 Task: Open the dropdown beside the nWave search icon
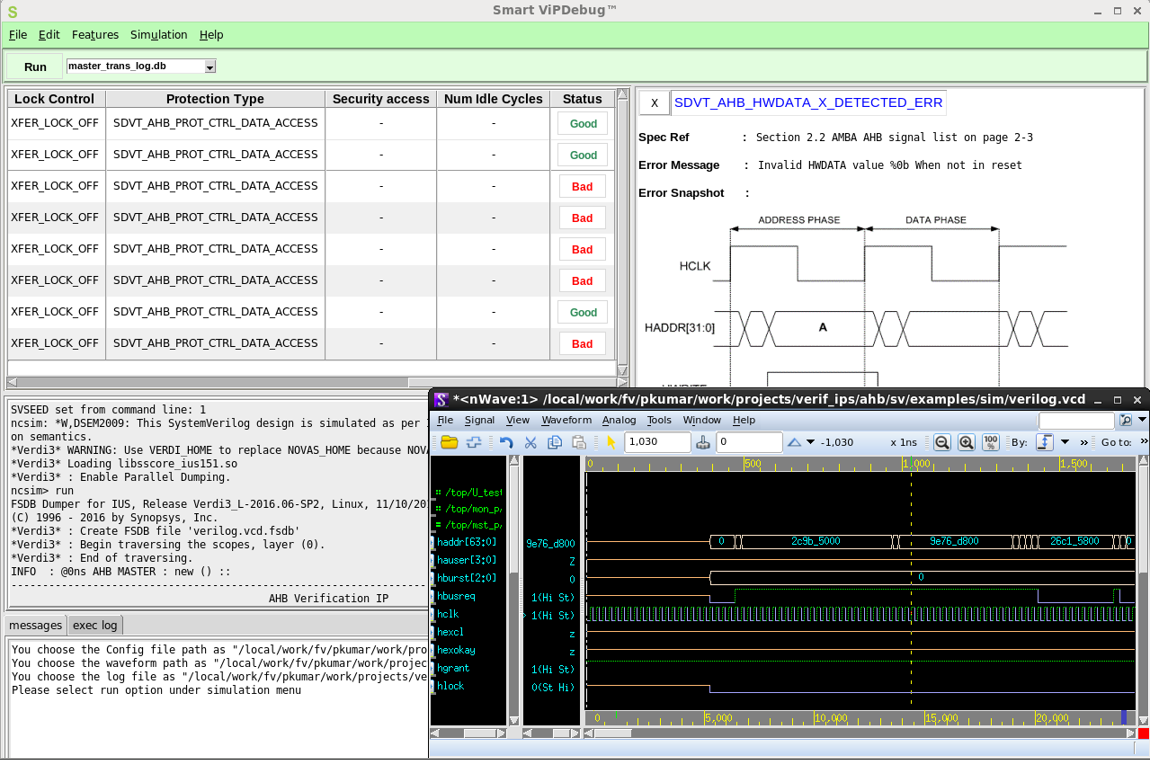pyautogui.click(x=1142, y=420)
